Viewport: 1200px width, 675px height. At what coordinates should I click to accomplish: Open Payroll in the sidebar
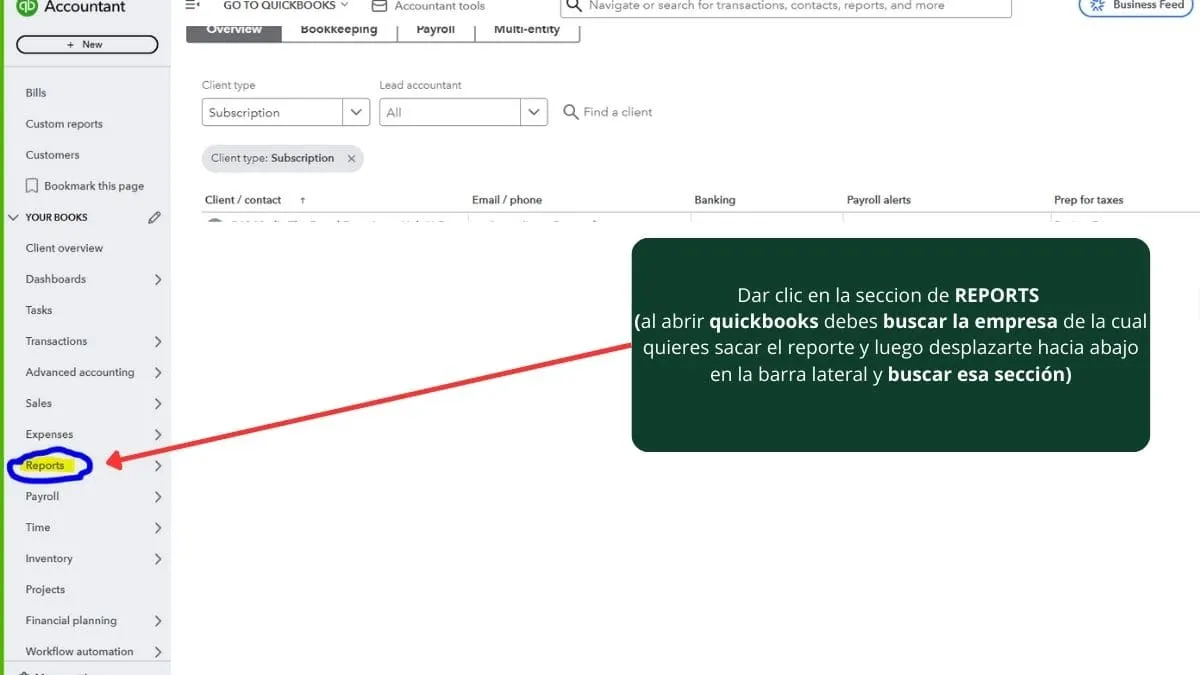click(42, 496)
